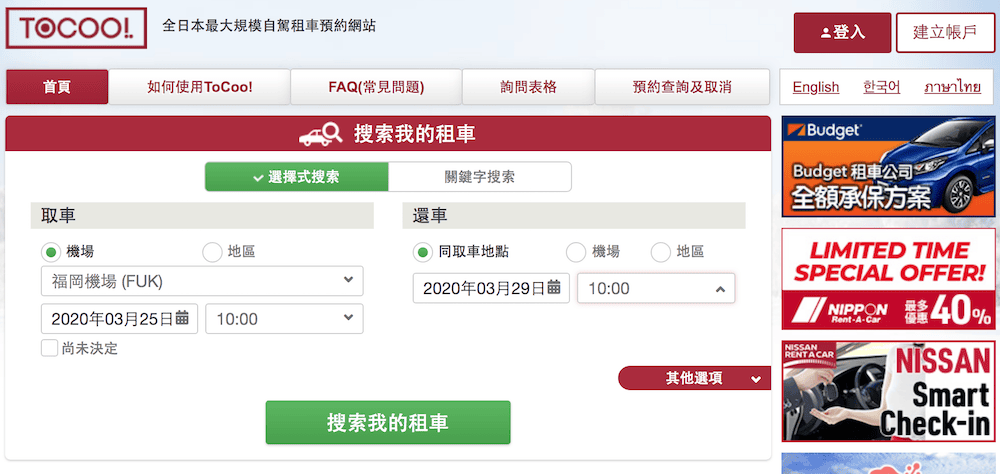The height and width of the screenshot is (474, 1000).
Task: Click the ToCoo! logo
Action: pyautogui.click(x=76, y=29)
